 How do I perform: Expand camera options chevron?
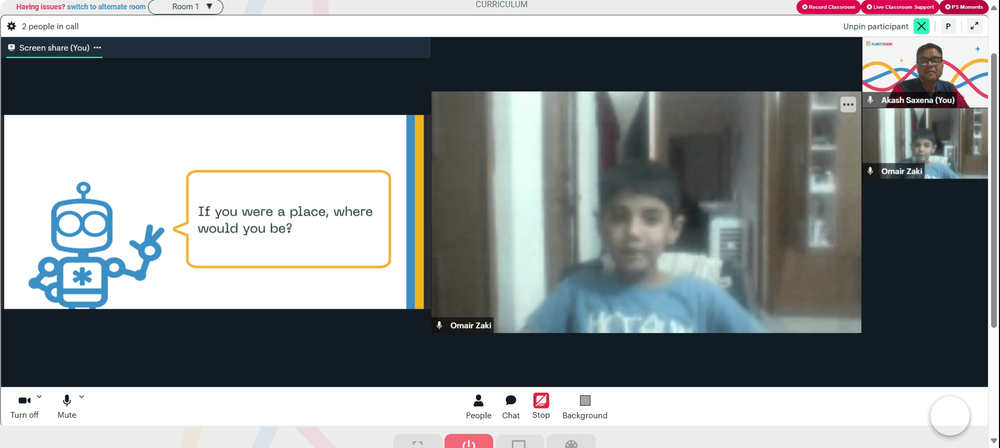point(40,396)
